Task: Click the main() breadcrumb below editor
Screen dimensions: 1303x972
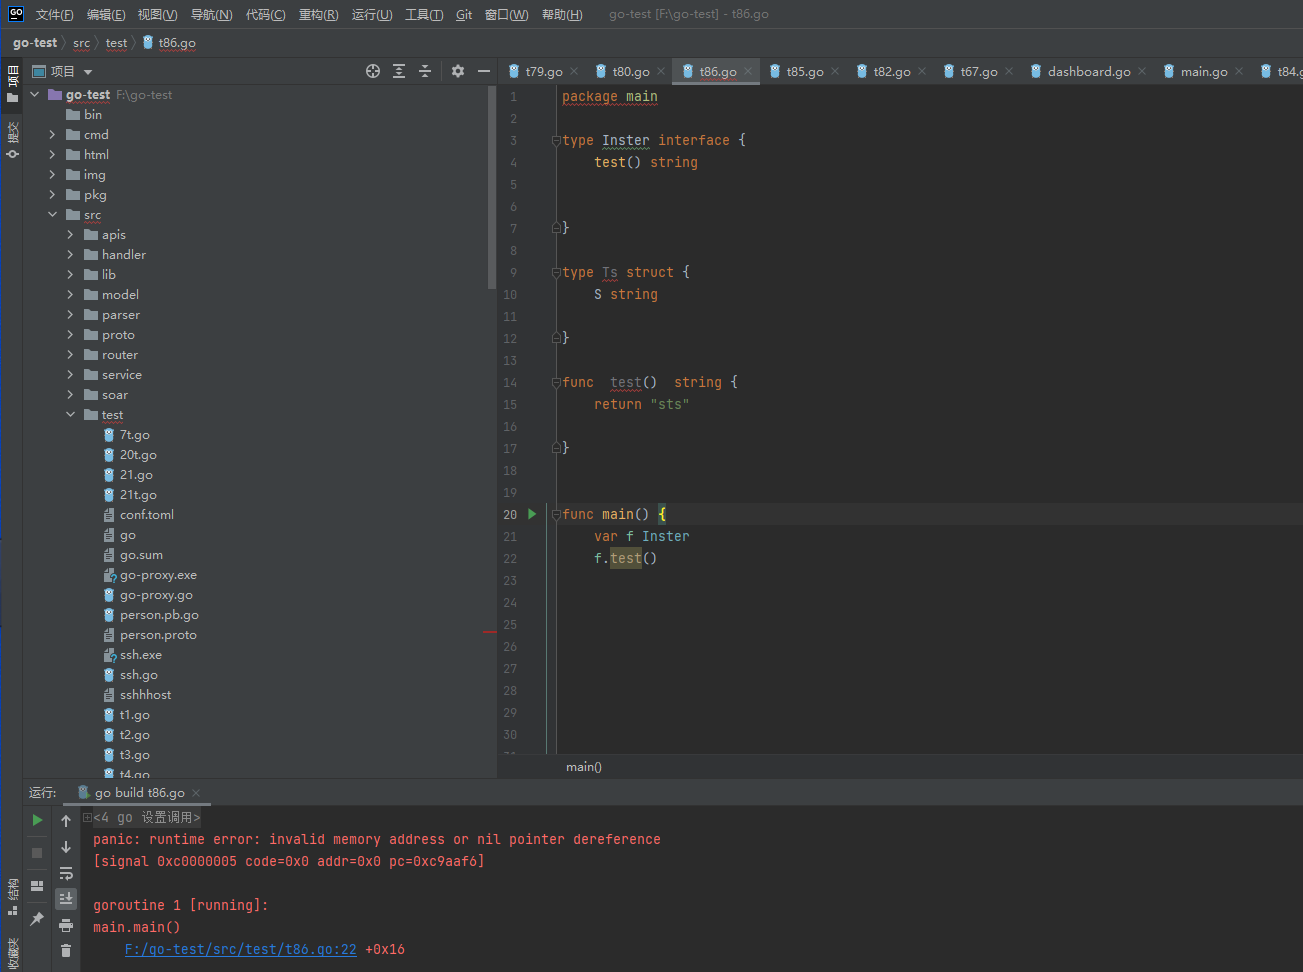Action: click(x=584, y=767)
